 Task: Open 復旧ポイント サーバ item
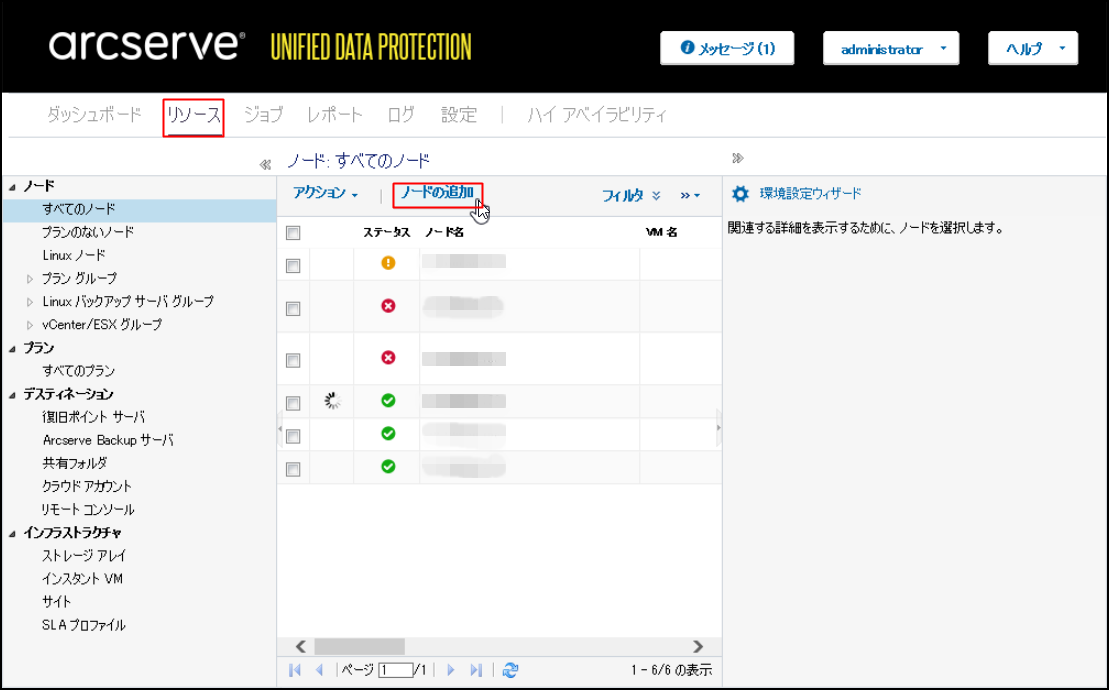pyautogui.click(x=93, y=417)
